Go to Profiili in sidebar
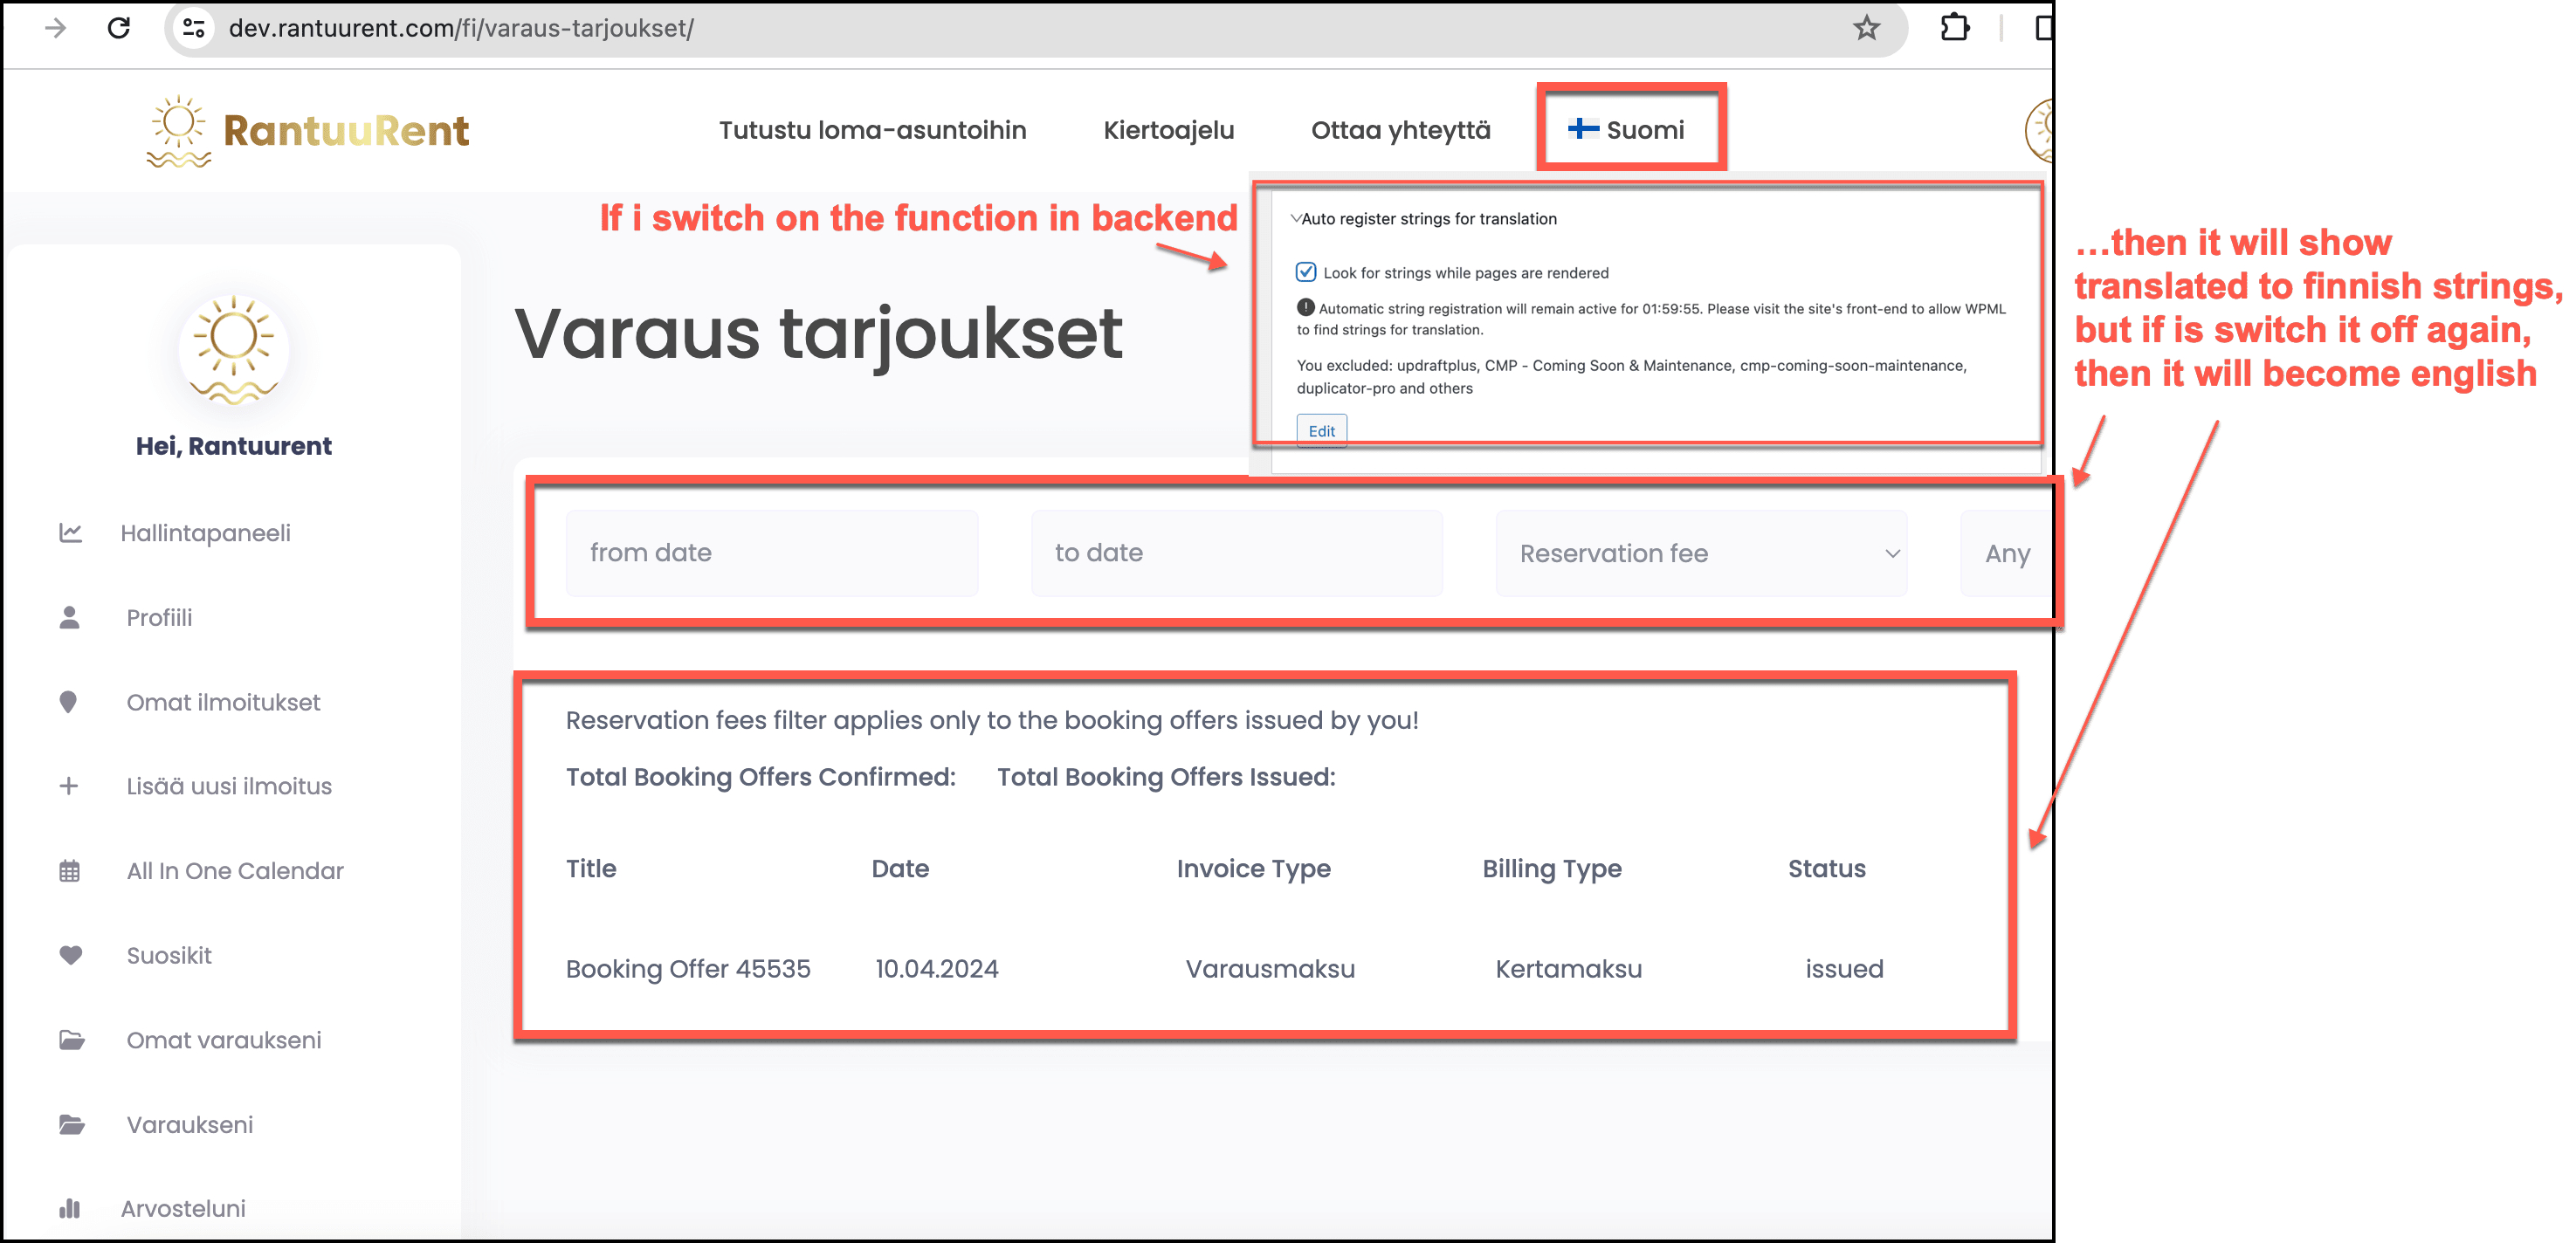Screen dimensions: 2576x1243 click(159, 618)
